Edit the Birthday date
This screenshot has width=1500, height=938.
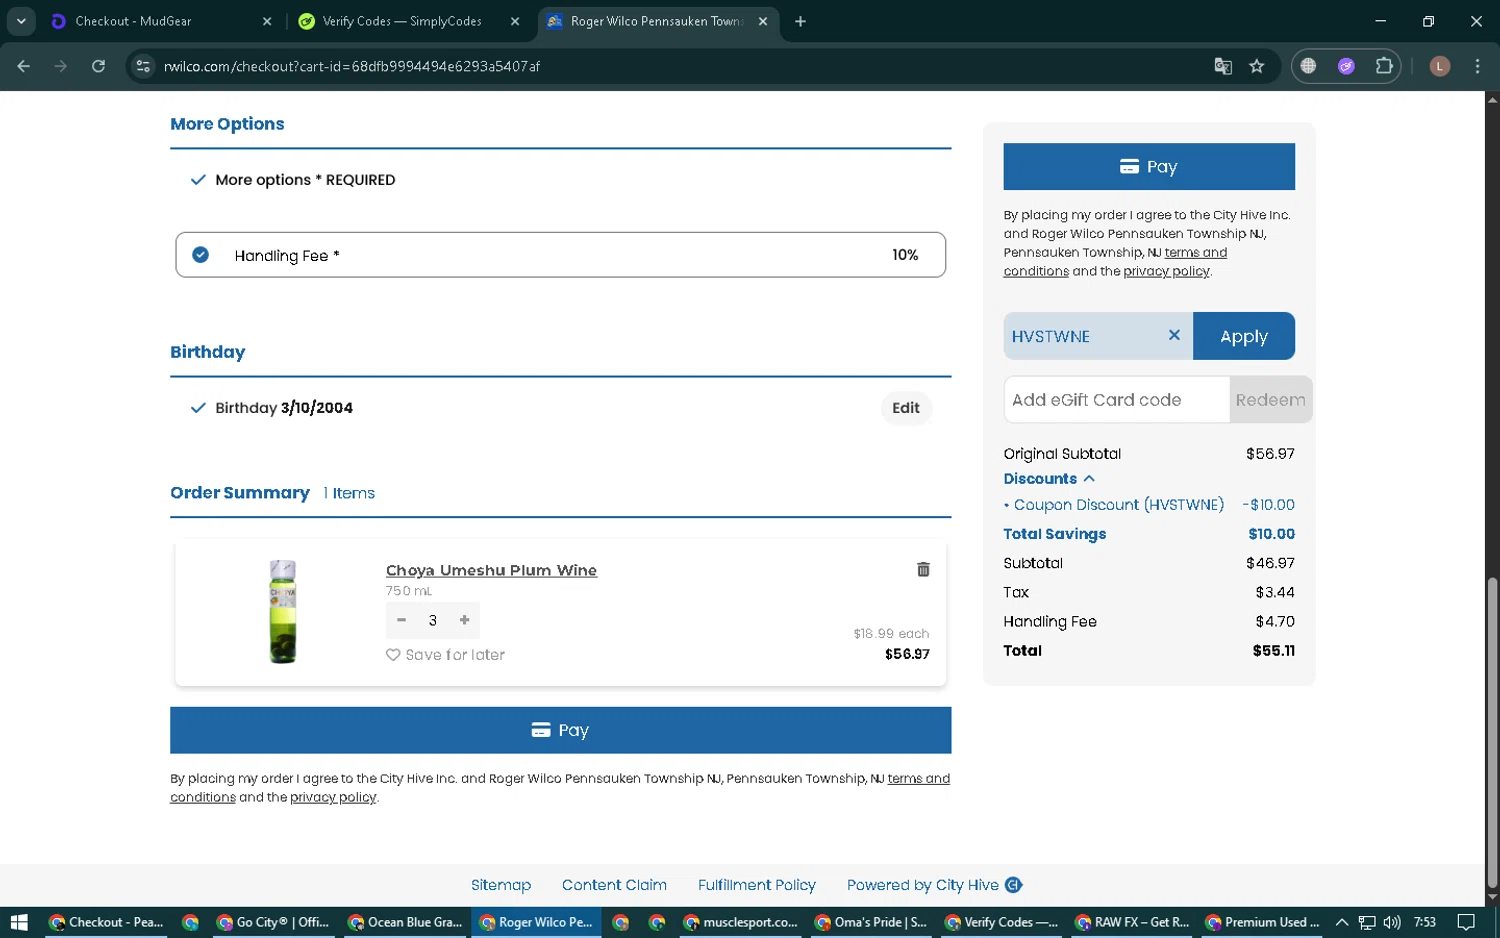click(905, 408)
